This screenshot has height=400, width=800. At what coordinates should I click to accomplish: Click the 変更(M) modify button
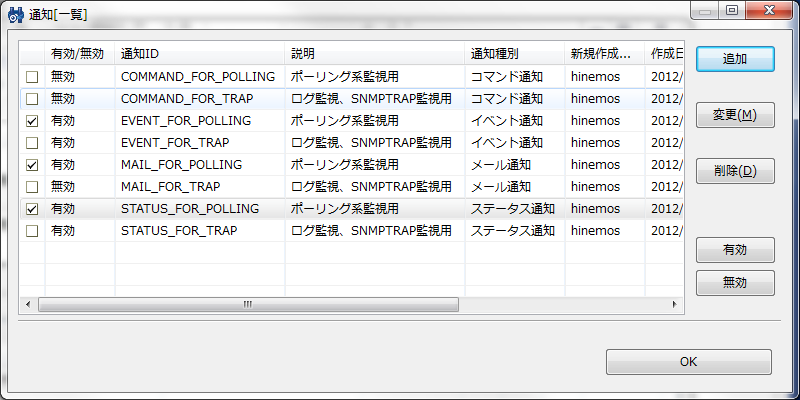[735, 115]
